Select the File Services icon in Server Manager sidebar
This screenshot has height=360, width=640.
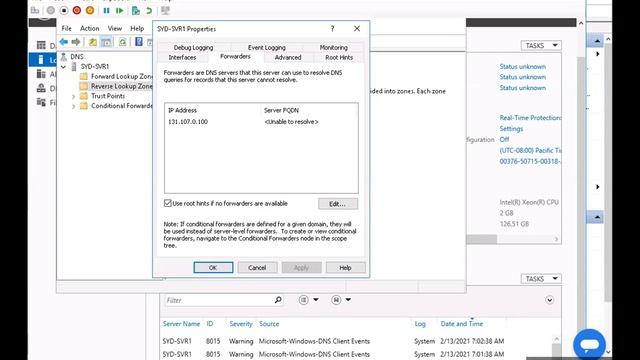pyautogui.click(x=41, y=102)
